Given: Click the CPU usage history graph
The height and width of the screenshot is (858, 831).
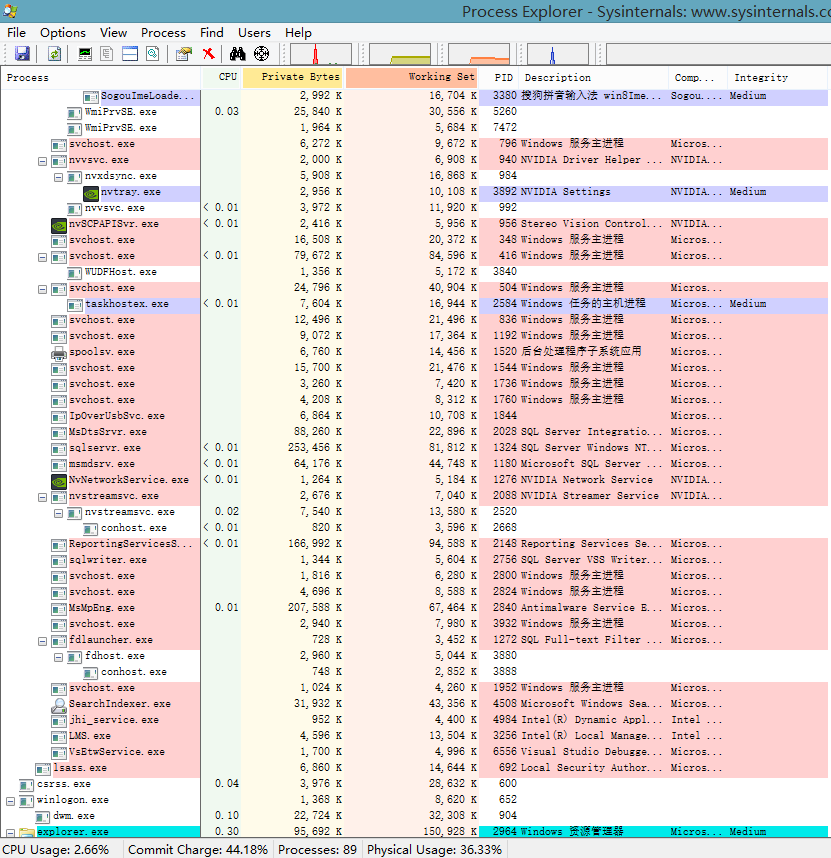Looking at the screenshot, I should point(320,54).
